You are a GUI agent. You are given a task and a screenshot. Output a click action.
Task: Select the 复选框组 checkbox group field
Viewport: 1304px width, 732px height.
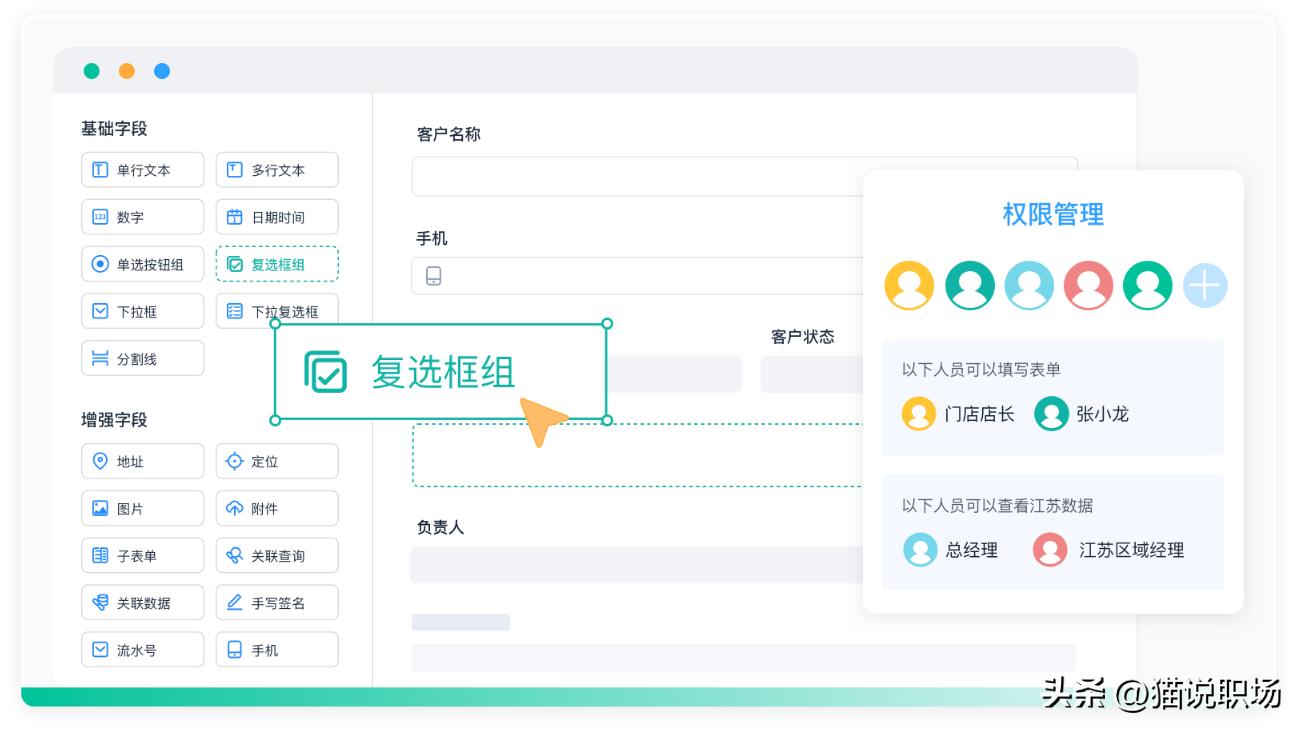pos(277,264)
